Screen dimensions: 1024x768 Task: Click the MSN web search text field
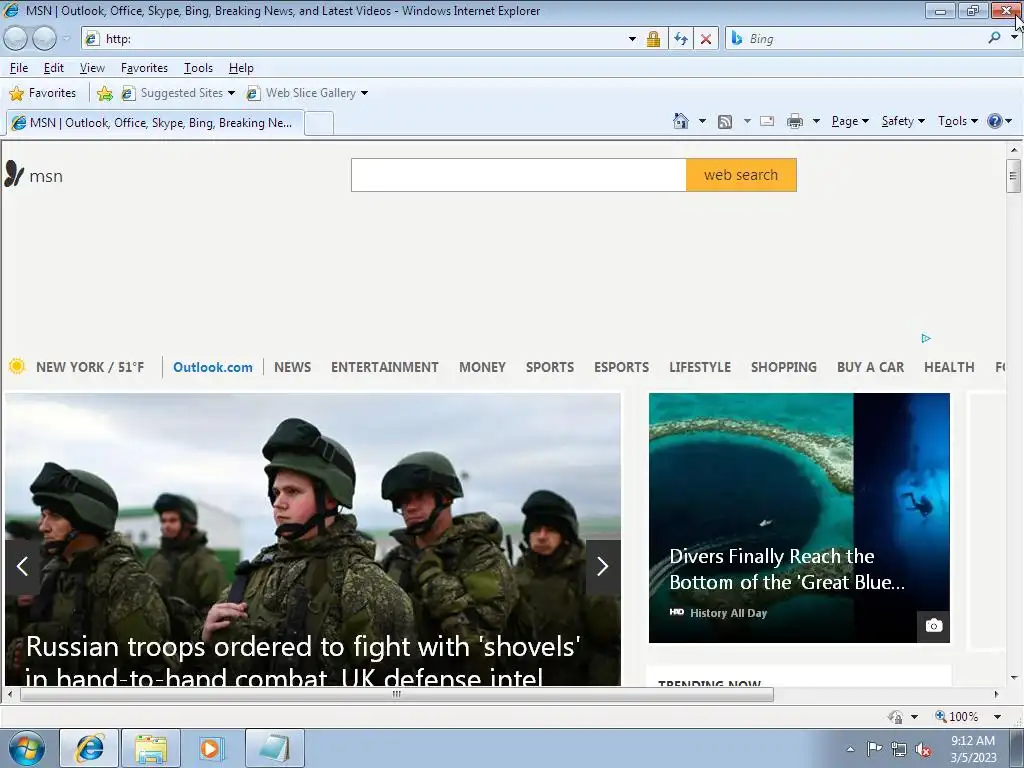[519, 175]
